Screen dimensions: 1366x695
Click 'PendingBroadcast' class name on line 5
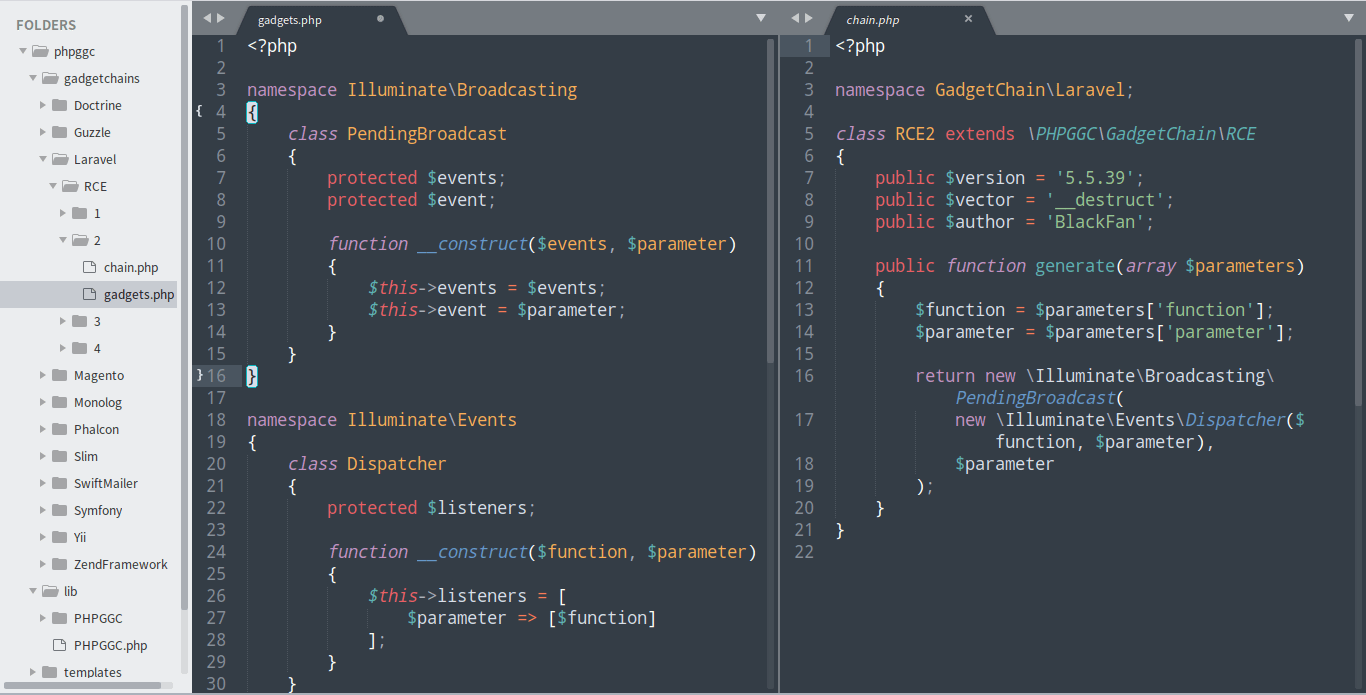coord(427,133)
